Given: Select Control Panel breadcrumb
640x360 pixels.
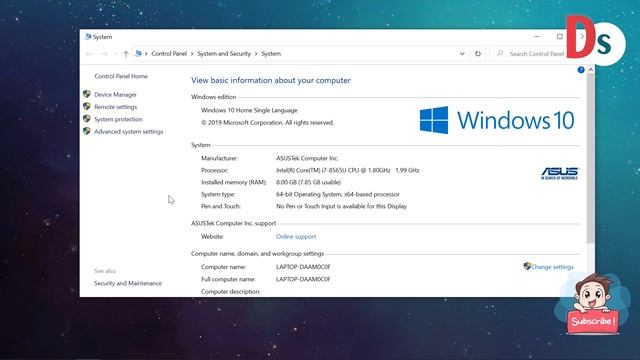Looking at the screenshot, I should 169,53.
